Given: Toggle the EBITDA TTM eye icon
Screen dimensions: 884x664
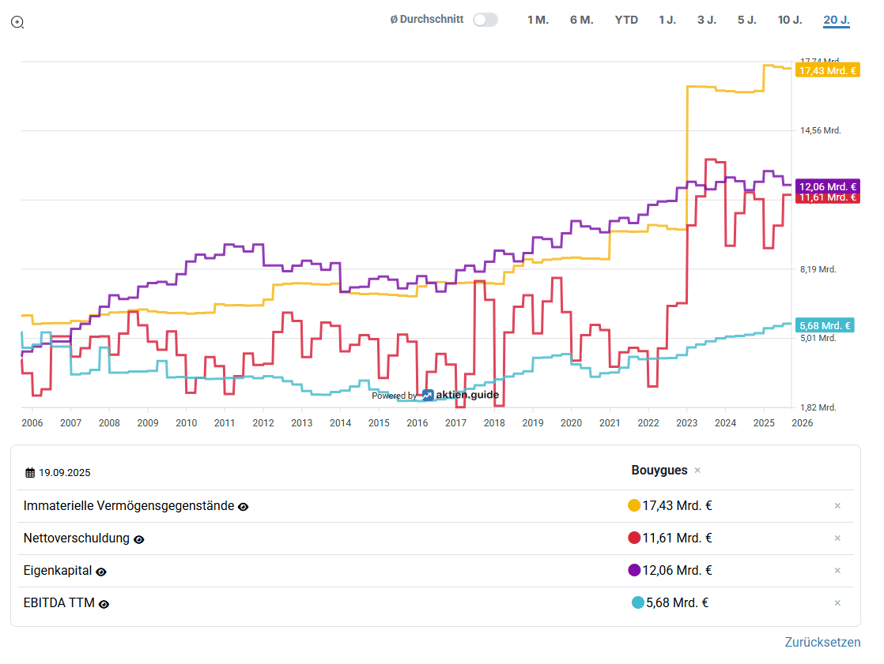Looking at the screenshot, I should pyautogui.click(x=104, y=603).
